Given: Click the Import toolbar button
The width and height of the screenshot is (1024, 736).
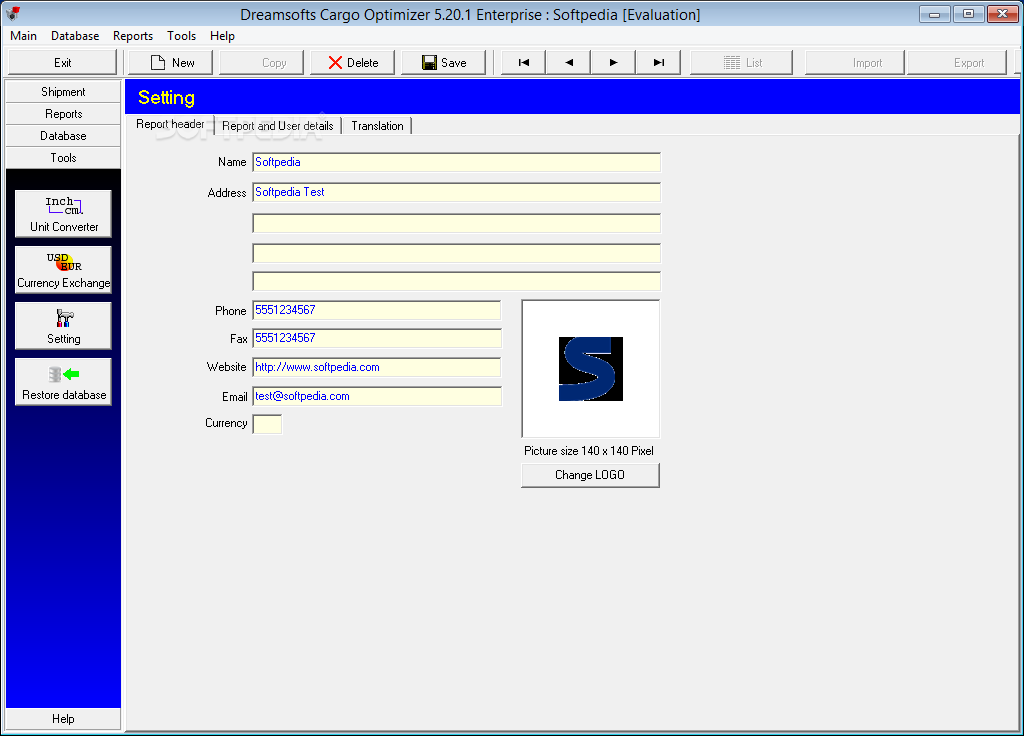Looking at the screenshot, I should click(x=855, y=63).
